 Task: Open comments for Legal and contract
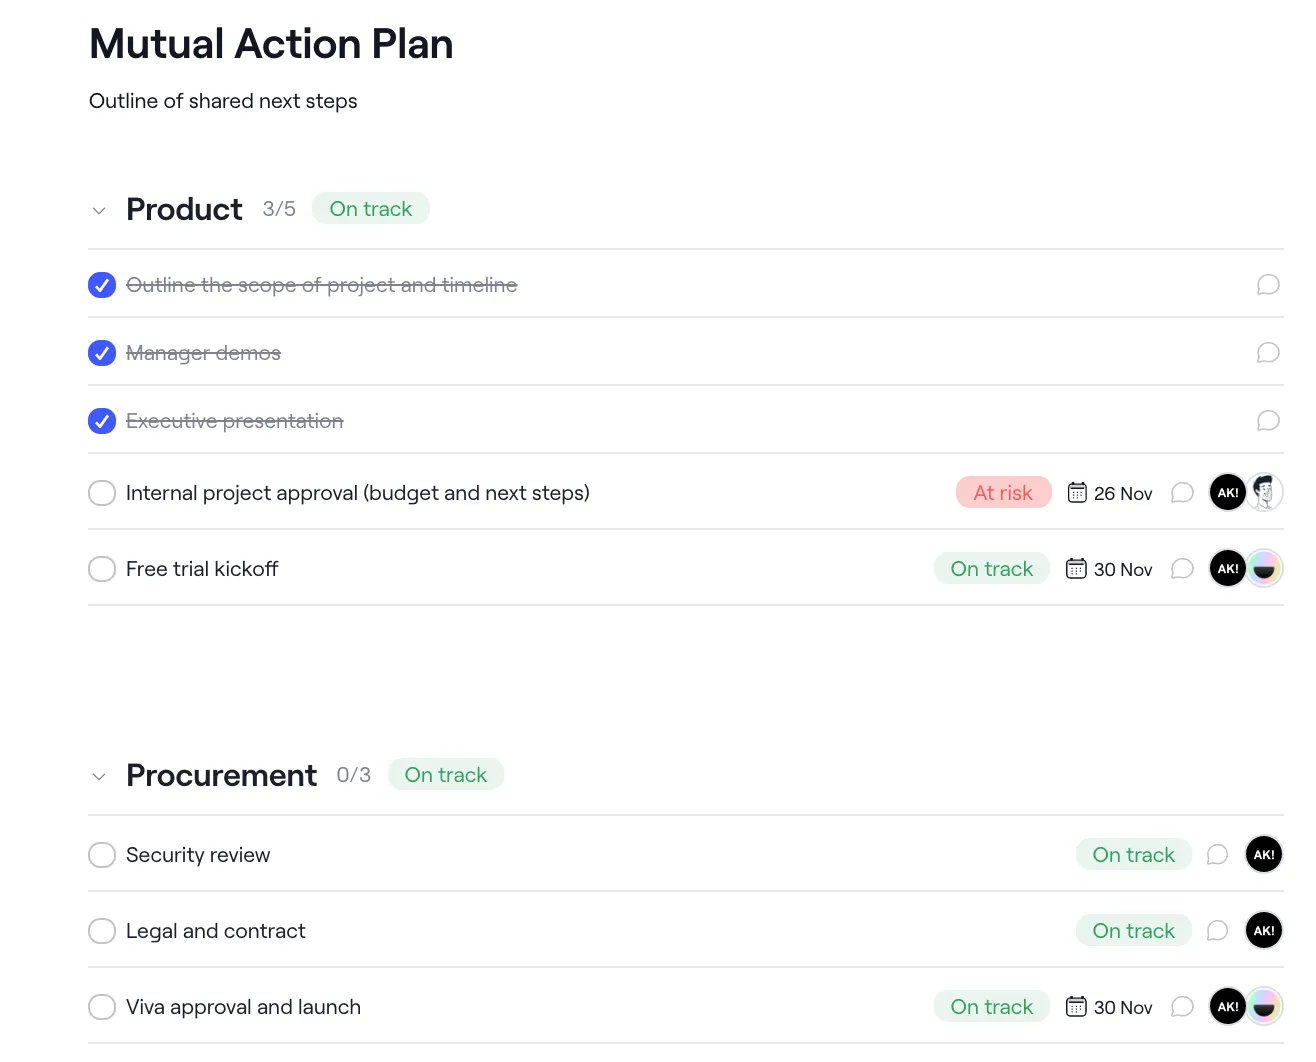[x=1217, y=931]
